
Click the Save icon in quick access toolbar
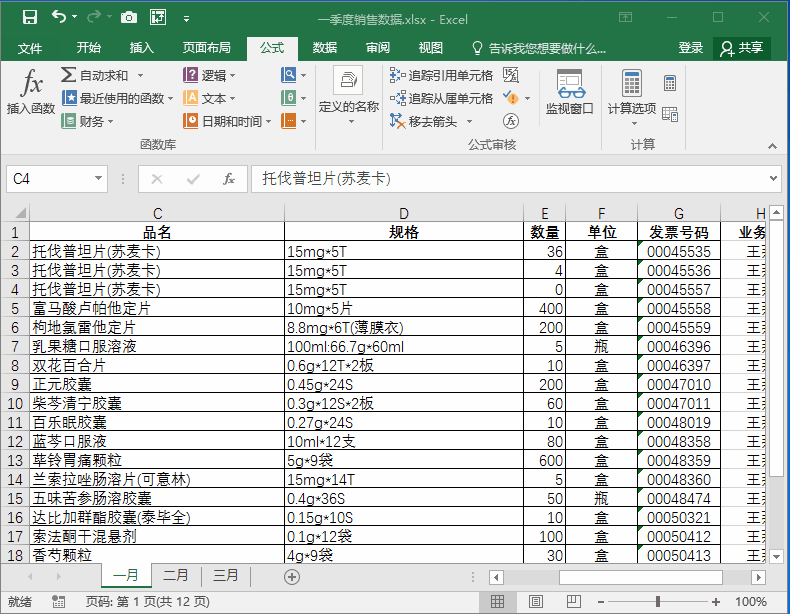[30, 18]
